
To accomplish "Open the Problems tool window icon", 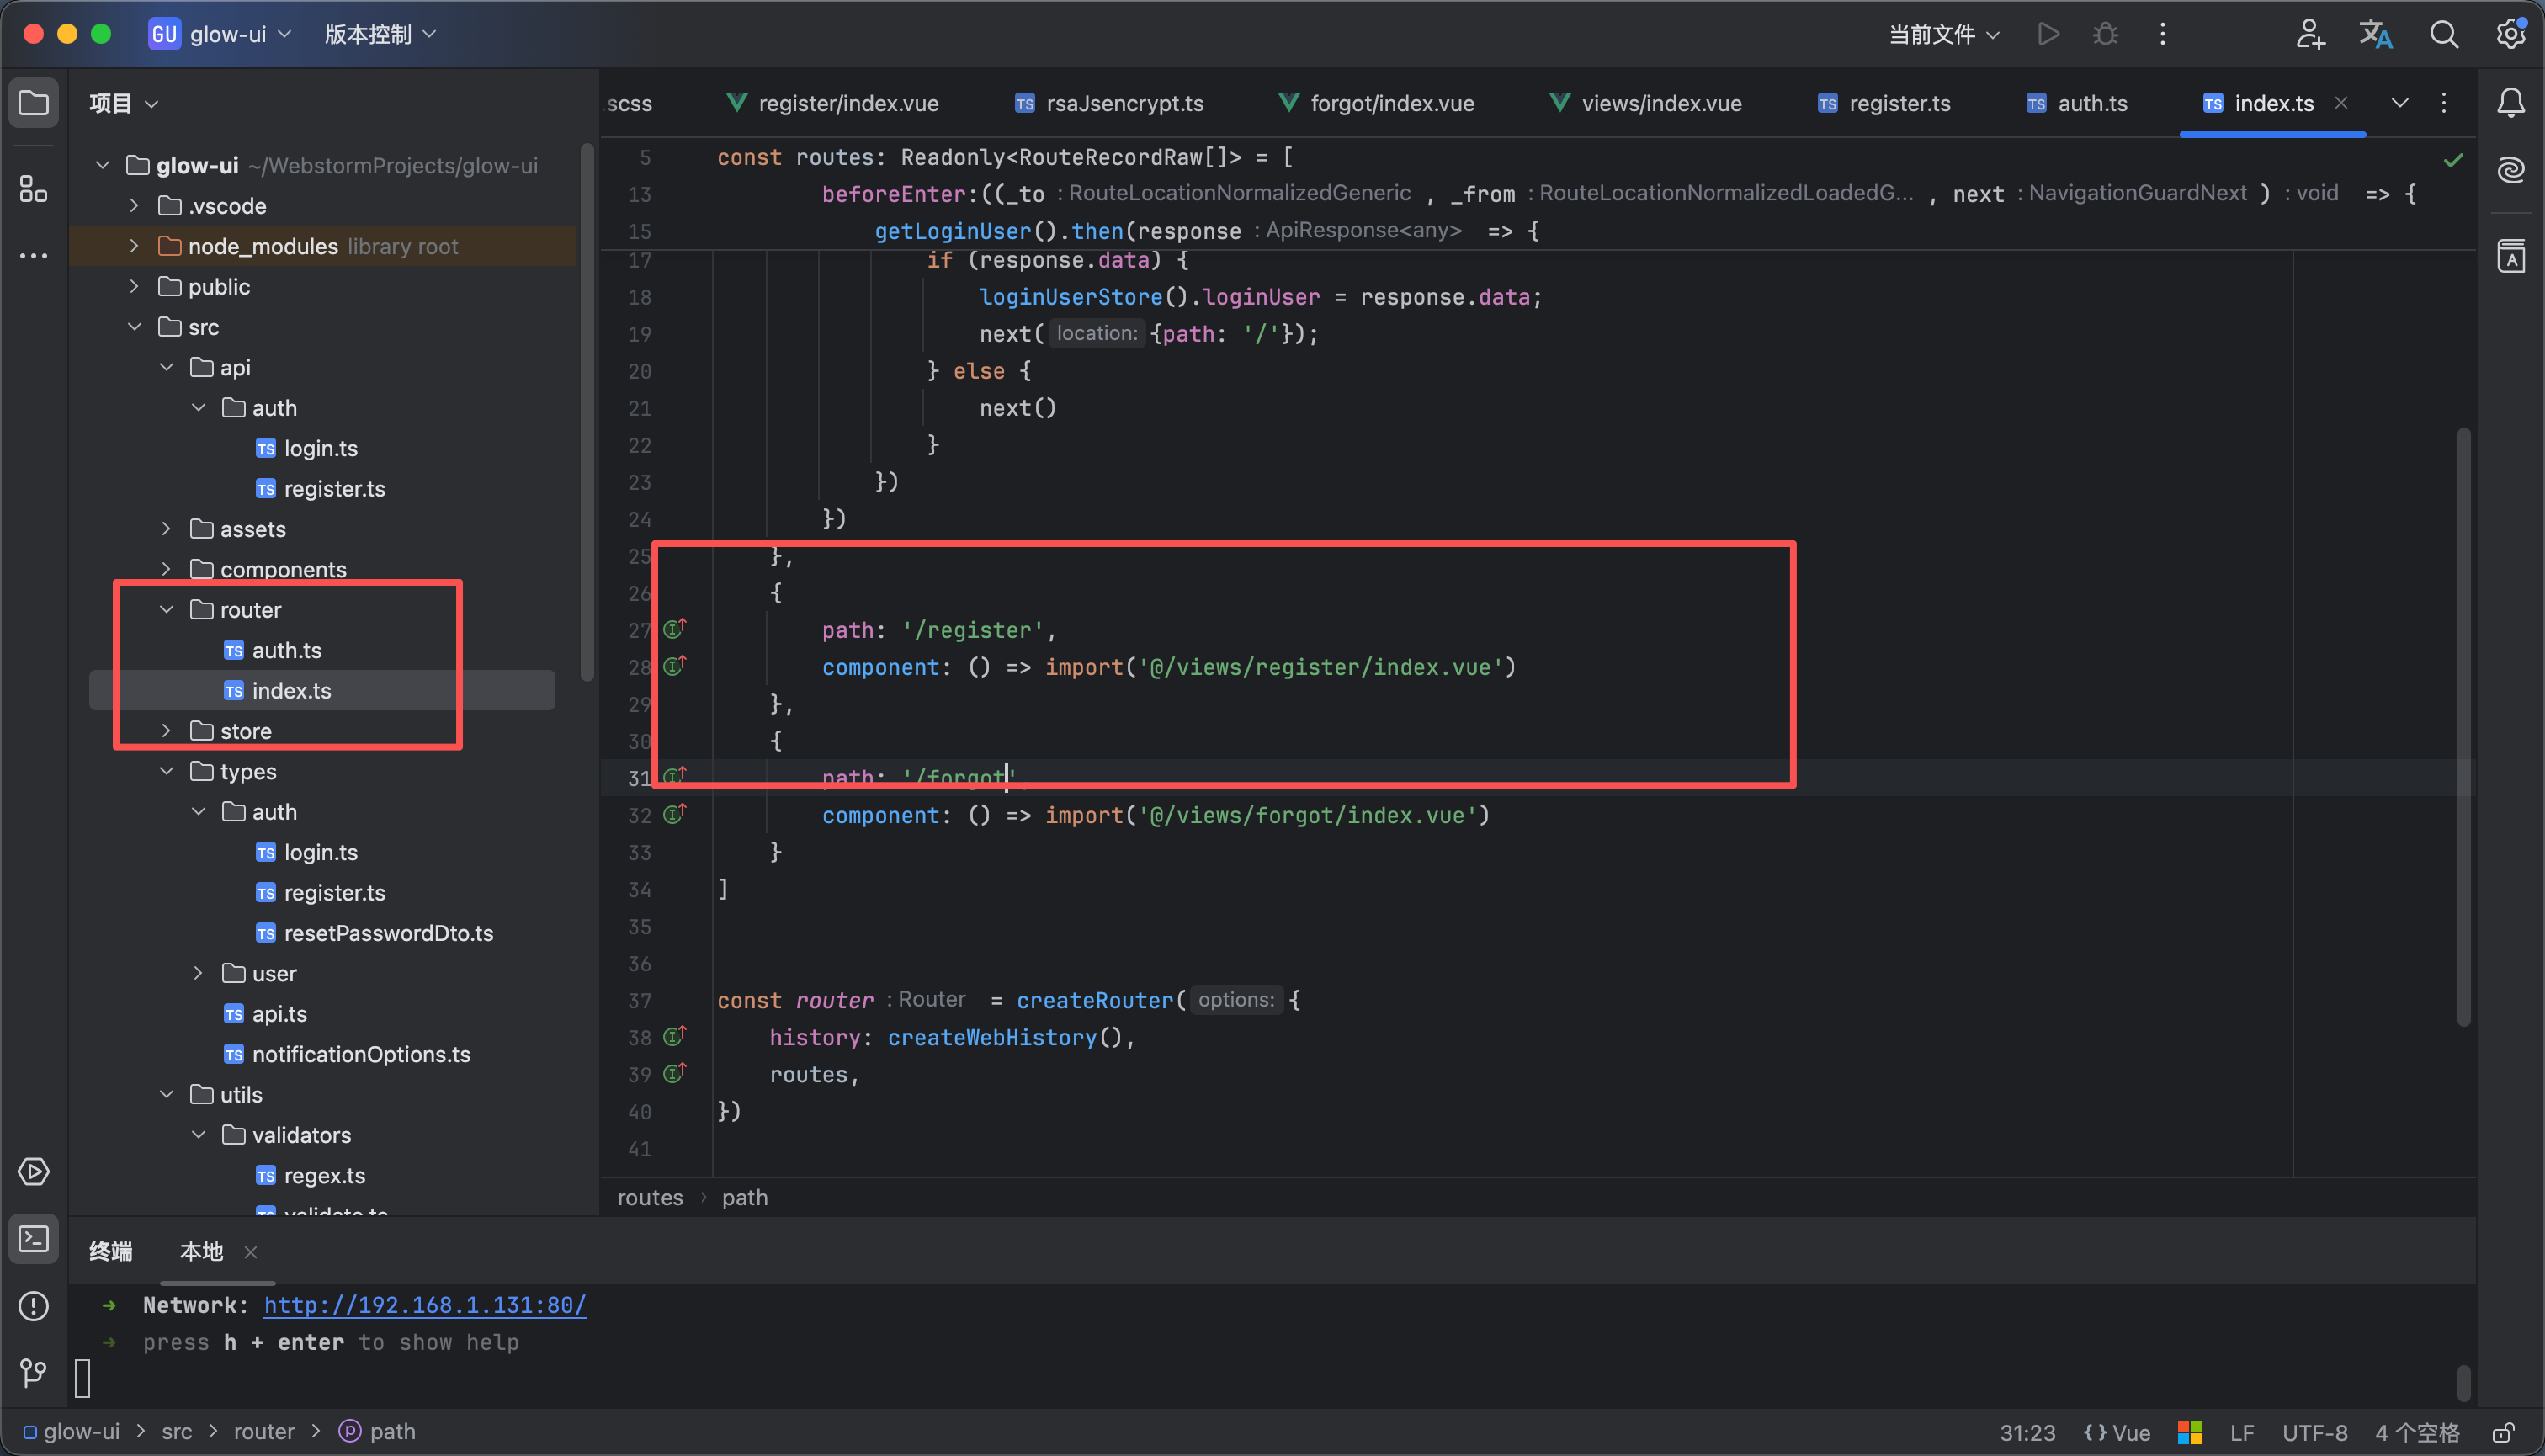I will (x=33, y=1306).
